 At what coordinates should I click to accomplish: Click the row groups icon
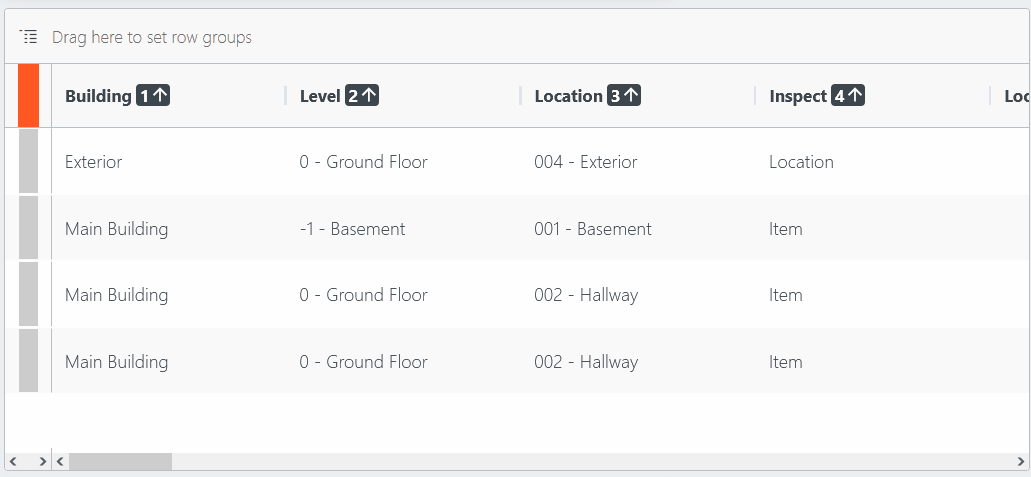tap(29, 37)
